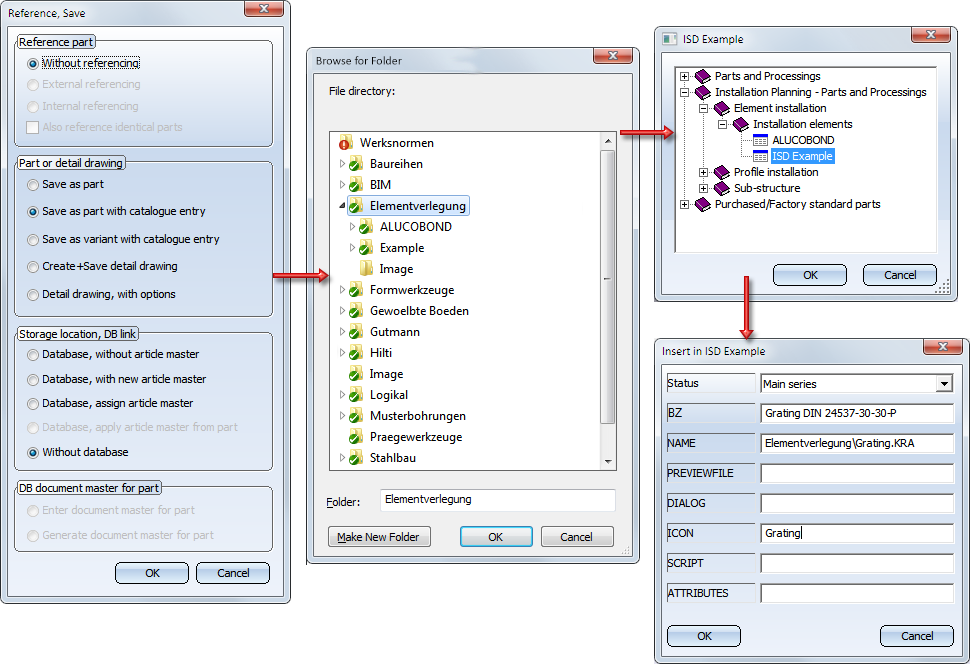The image size is (970, 664).
Task: Click the Folder name input field
Action: pyautogui.click(x=497, y=500)
